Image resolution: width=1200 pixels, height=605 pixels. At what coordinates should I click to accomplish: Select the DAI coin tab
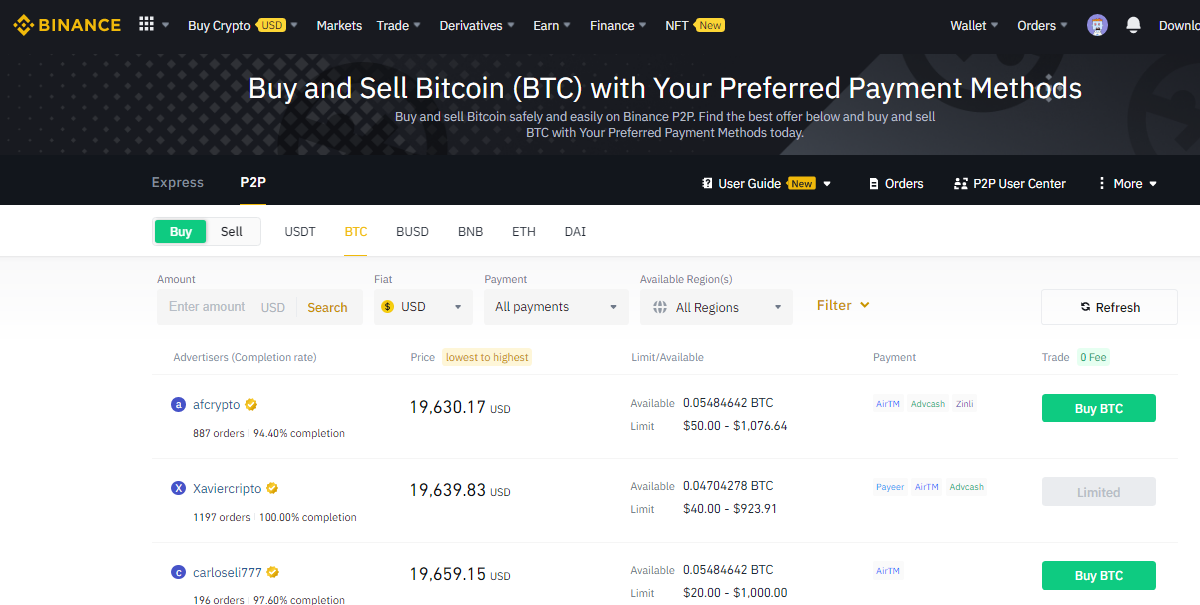(575, 232)
